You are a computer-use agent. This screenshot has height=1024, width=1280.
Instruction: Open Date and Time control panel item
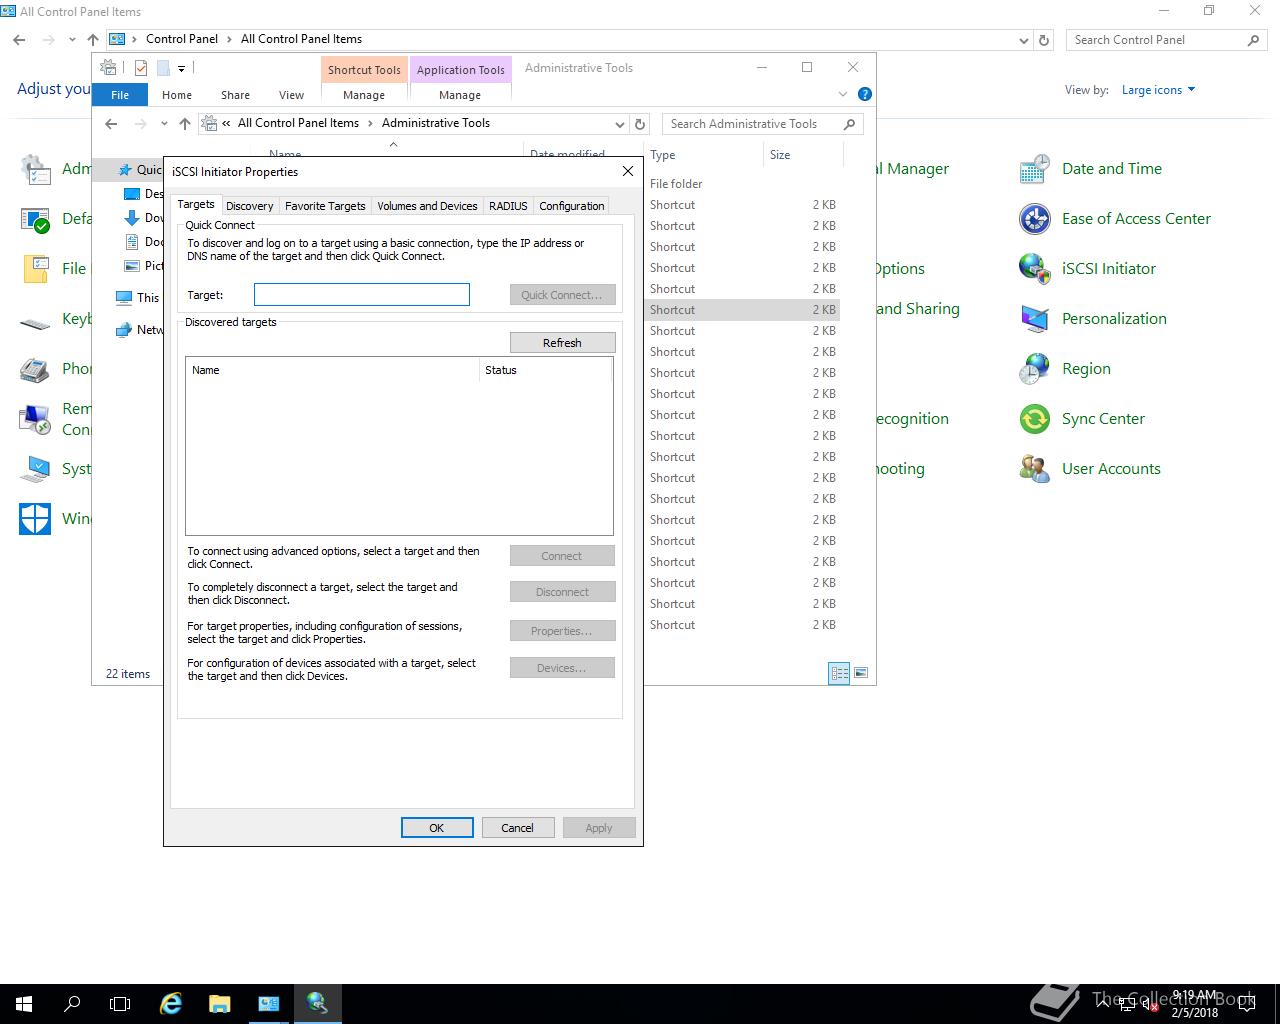[1090, 168]
